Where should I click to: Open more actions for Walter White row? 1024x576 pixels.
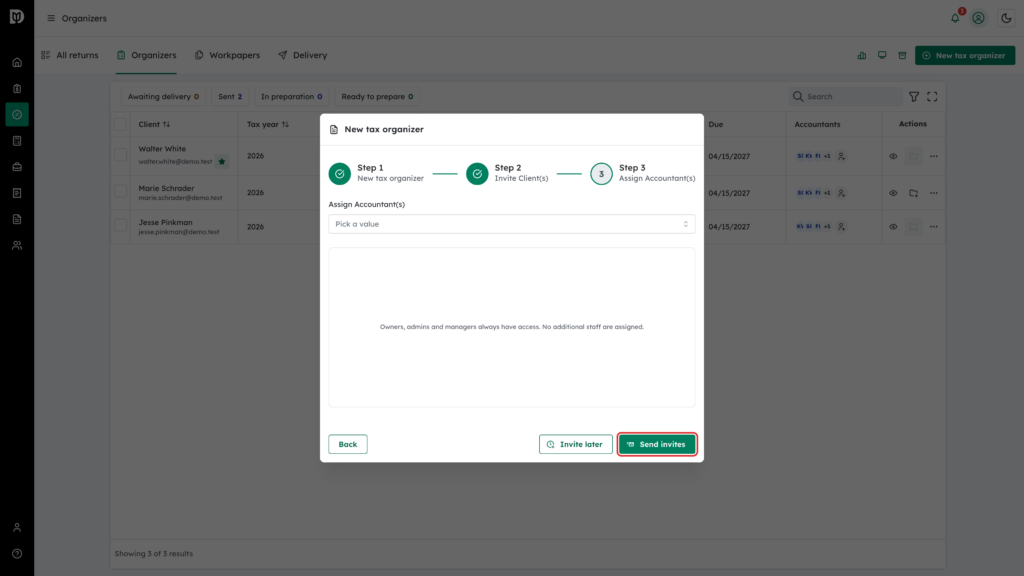933,156
